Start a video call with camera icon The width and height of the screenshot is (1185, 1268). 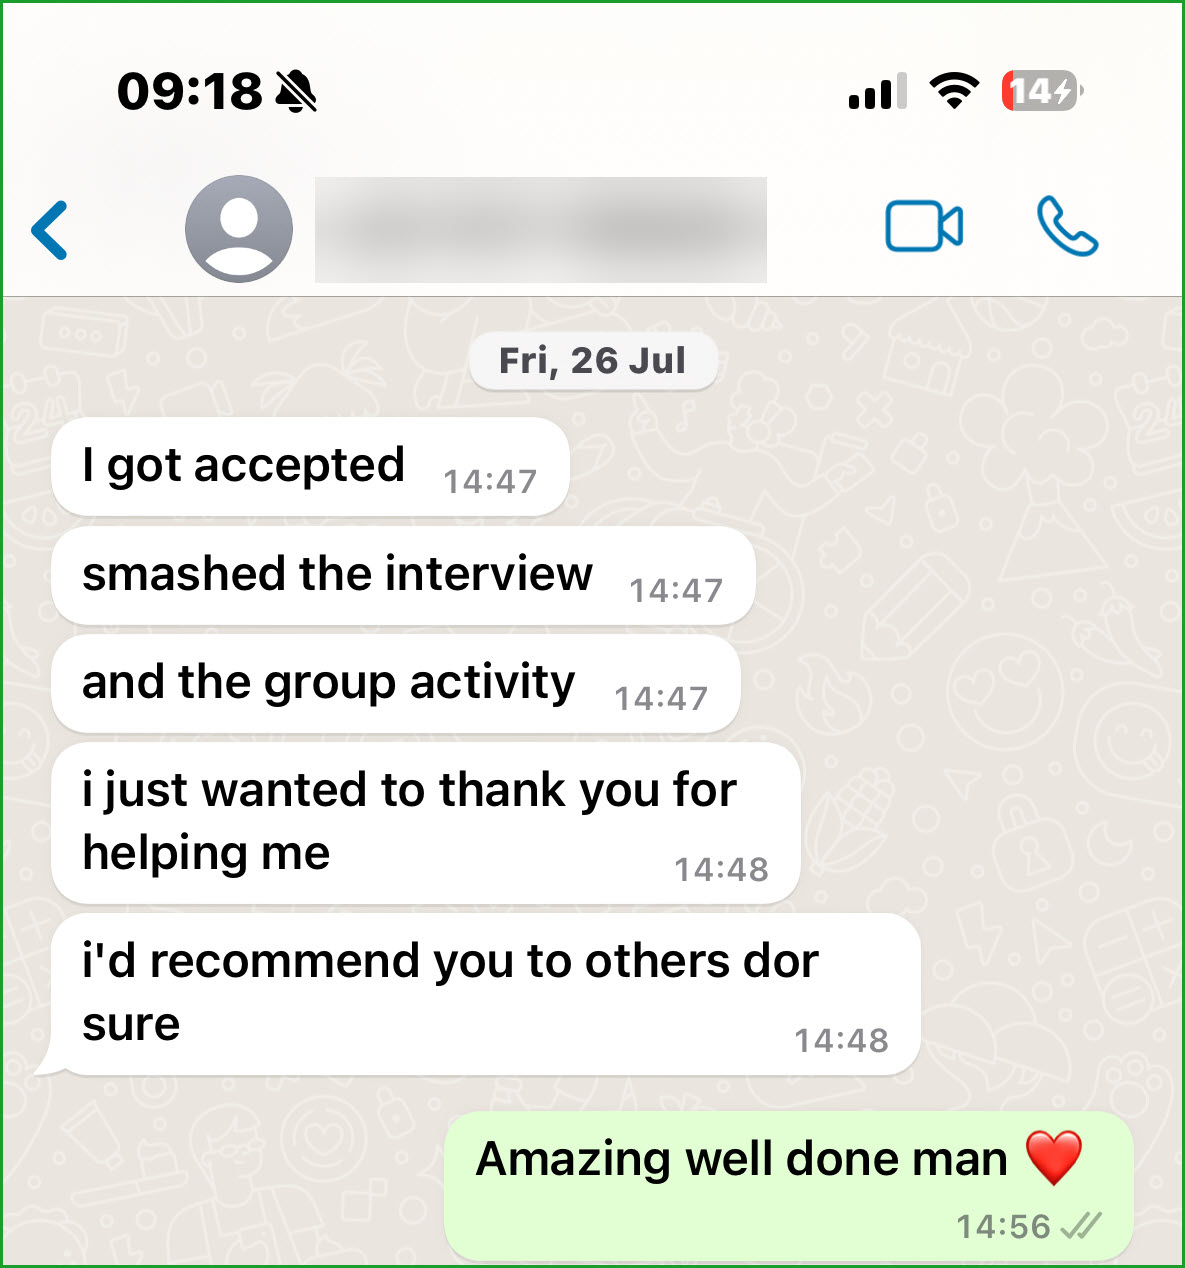click(x=924, y=226)
